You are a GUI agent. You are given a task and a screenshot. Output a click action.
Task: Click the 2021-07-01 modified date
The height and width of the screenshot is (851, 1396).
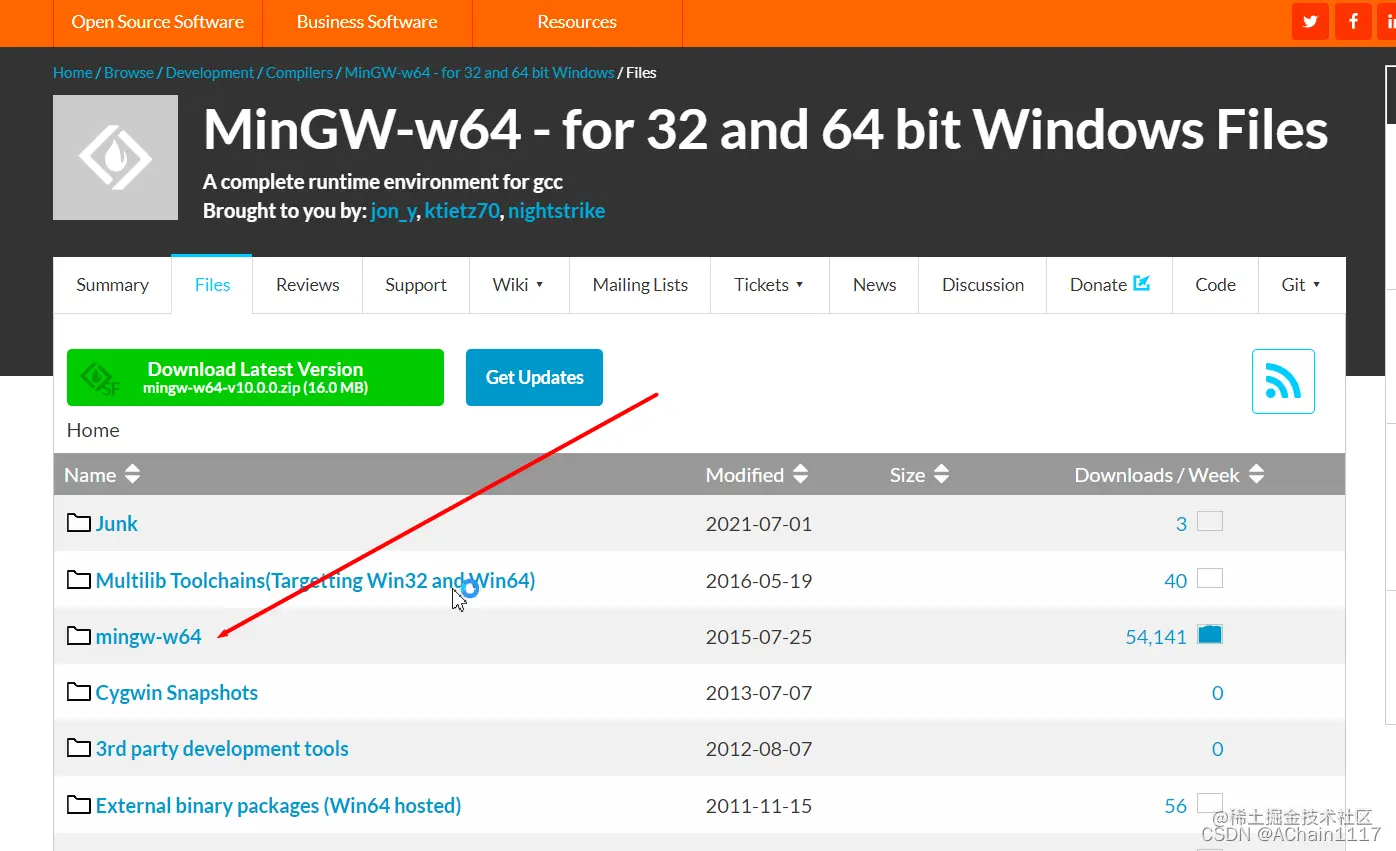point(758,523)
